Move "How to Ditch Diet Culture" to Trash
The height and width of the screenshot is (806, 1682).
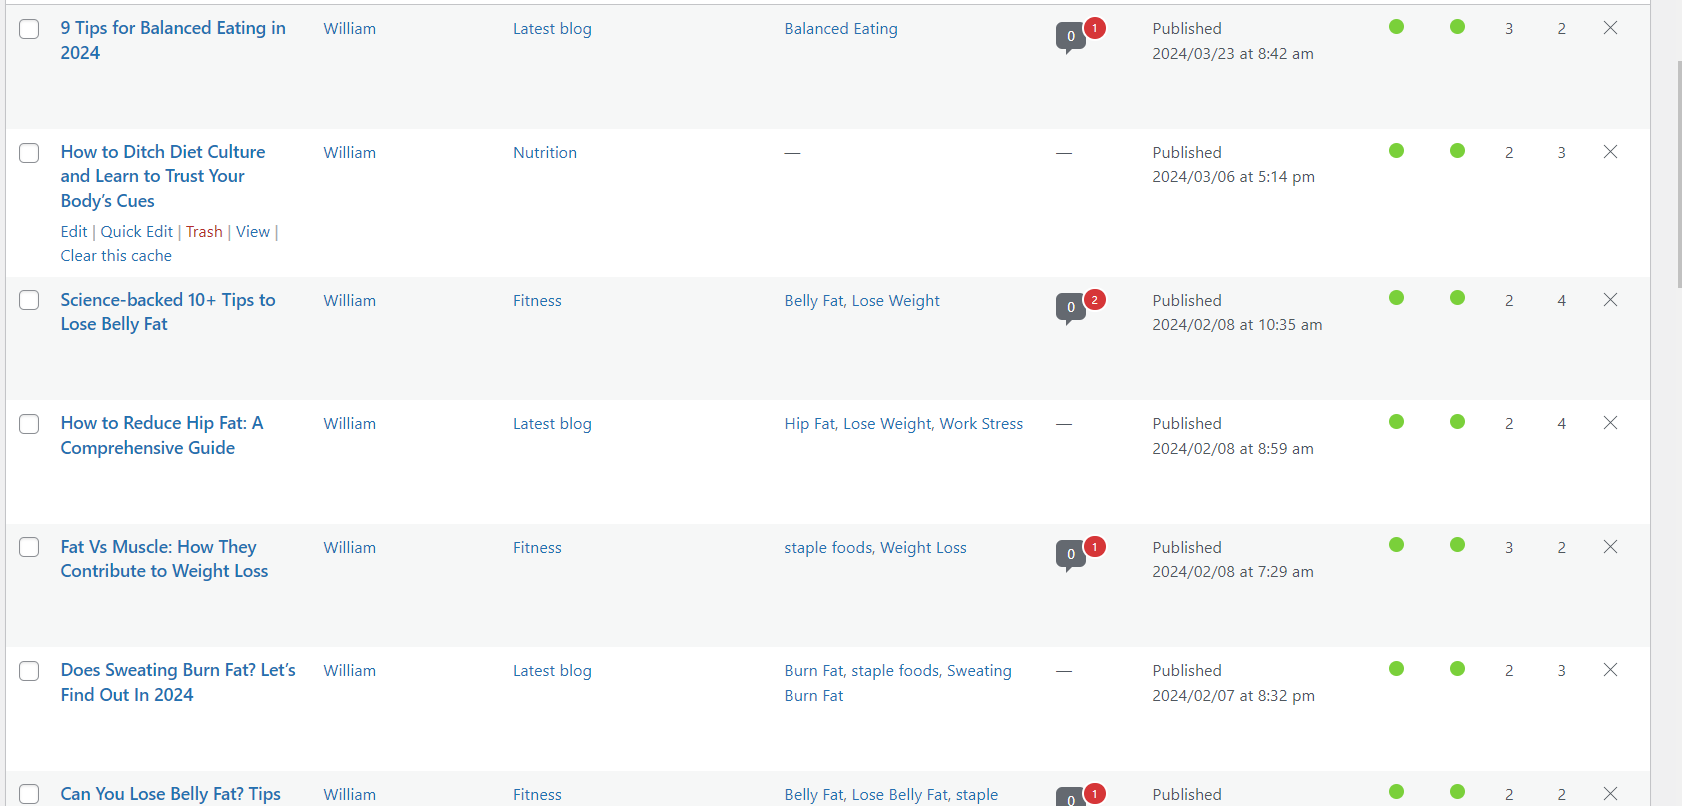point(203,231)
